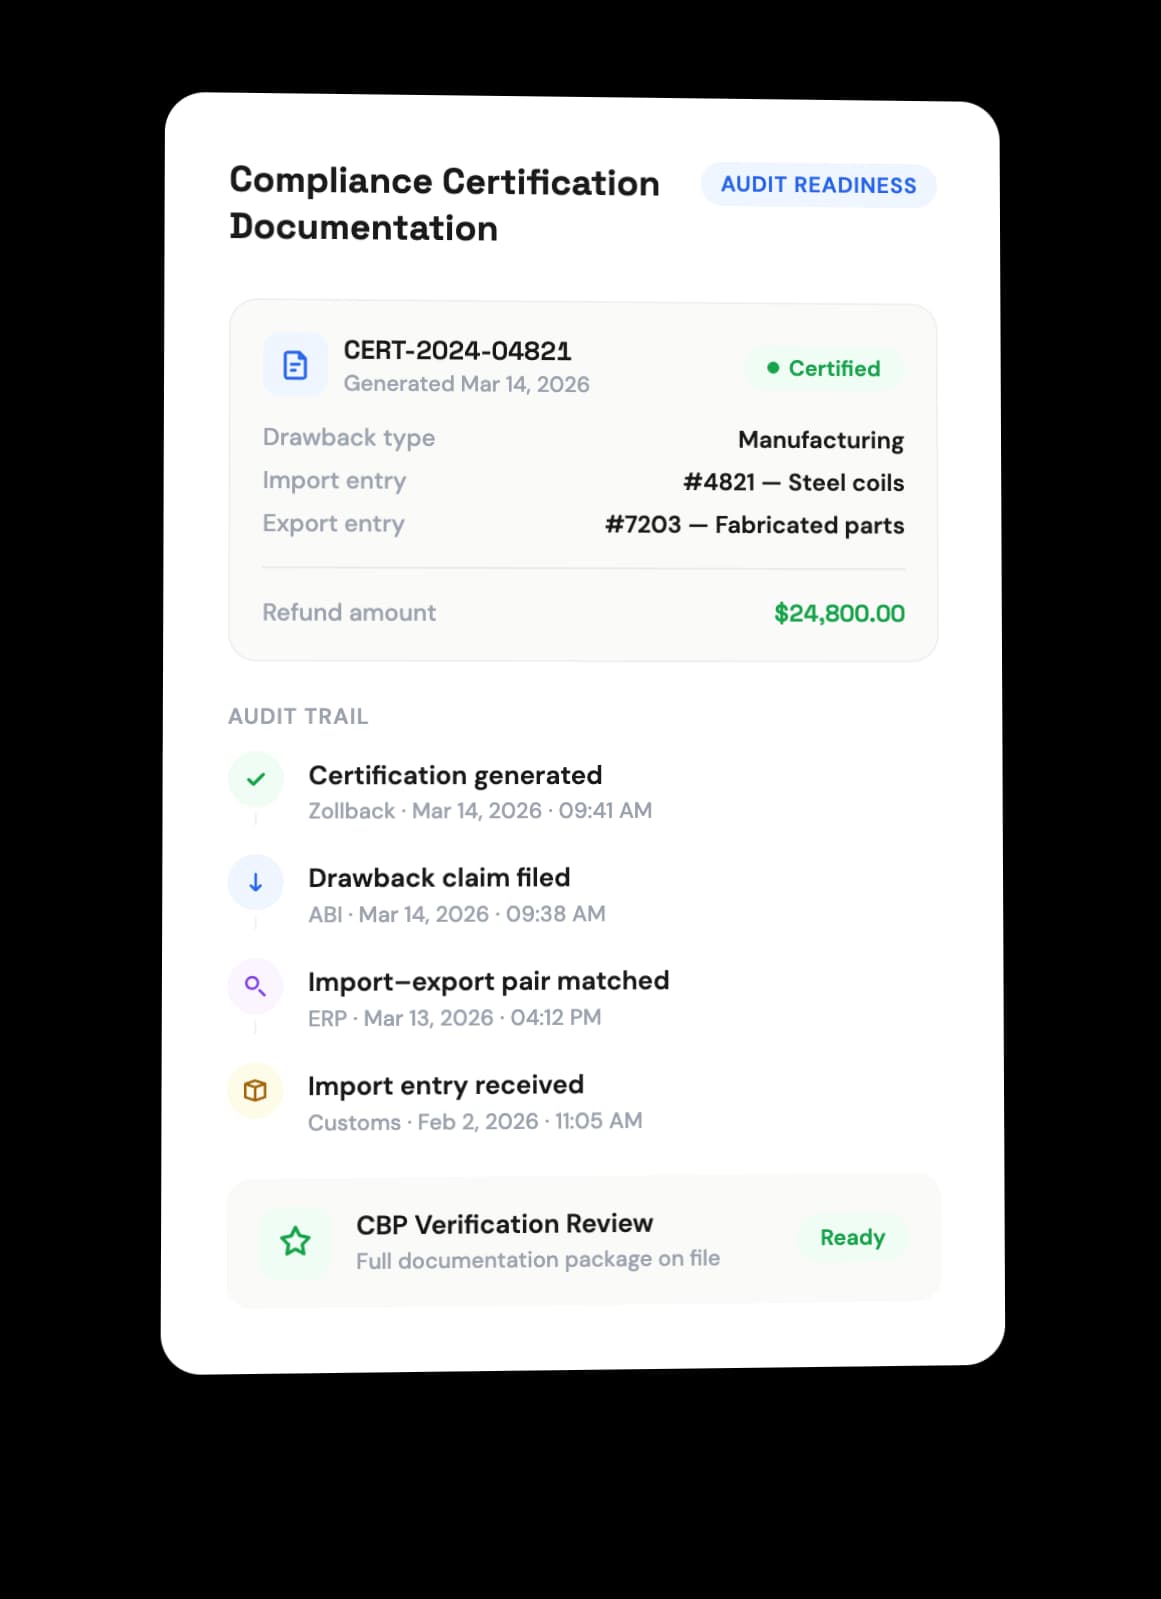The height and width of the screenshot is (1599, 1161).
Task: Select the green checkmark for Certification generated
Action: click(x=256, y=778)
